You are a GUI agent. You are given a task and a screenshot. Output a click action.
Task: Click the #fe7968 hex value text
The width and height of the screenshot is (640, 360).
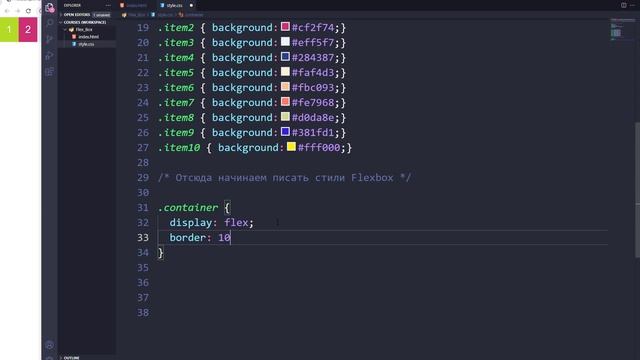[313, 102]
